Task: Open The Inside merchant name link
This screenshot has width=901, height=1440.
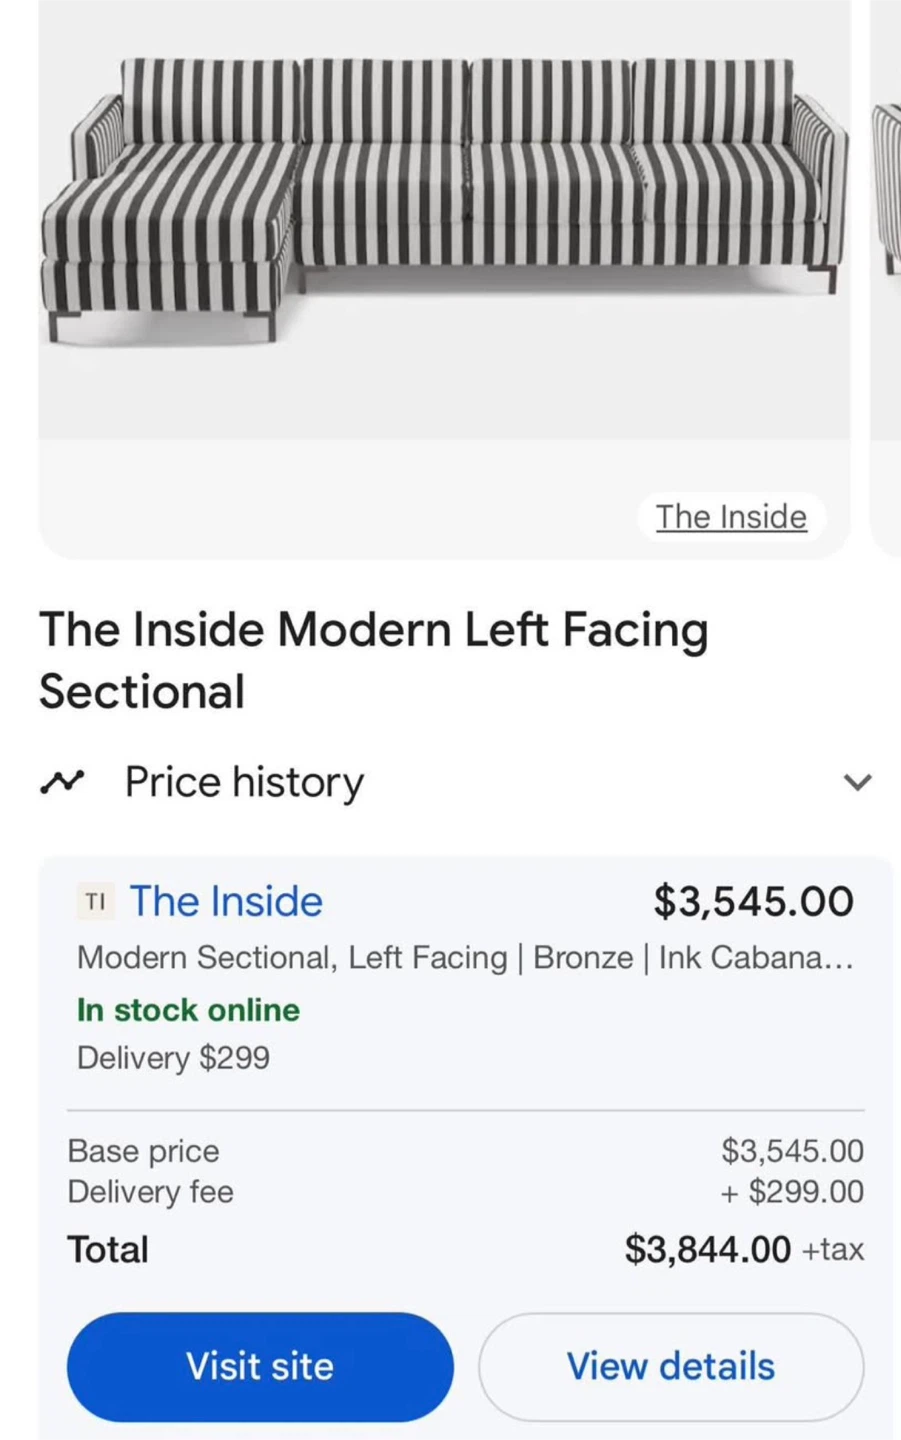Action: [x=226, y=902]
